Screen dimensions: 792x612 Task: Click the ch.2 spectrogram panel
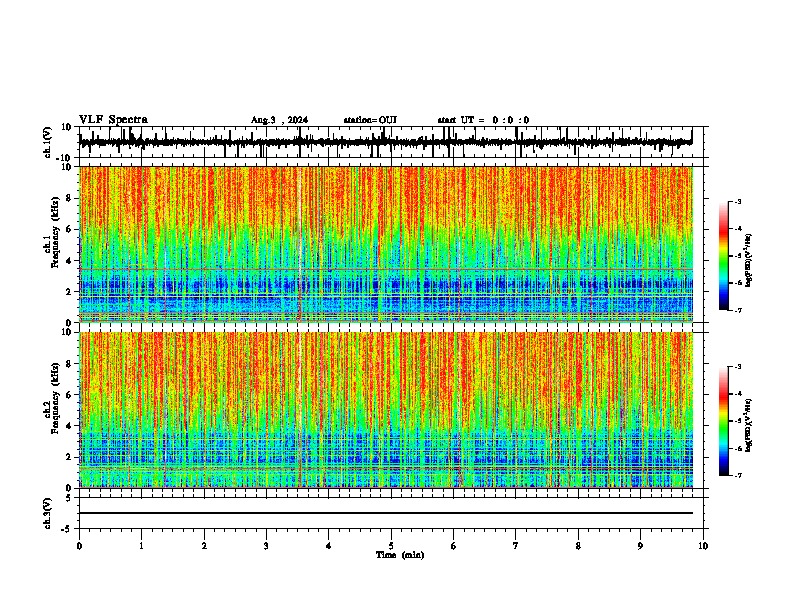pos(386,410)
